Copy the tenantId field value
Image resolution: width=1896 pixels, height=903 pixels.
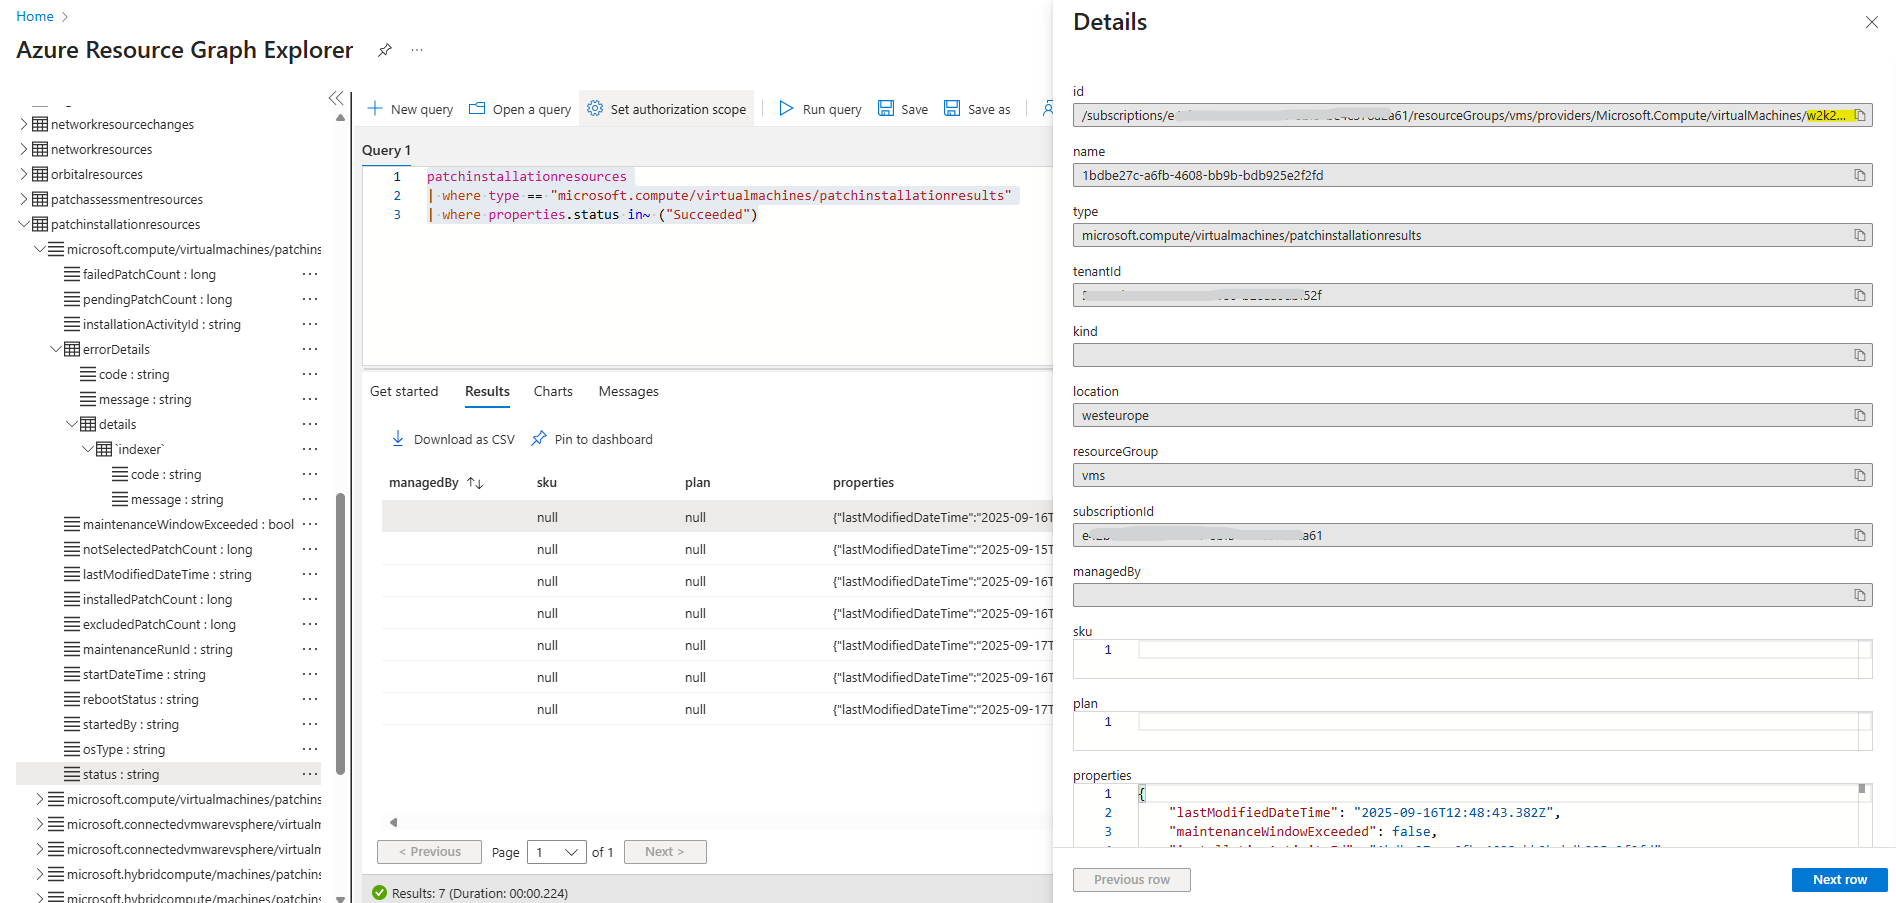1860,296
